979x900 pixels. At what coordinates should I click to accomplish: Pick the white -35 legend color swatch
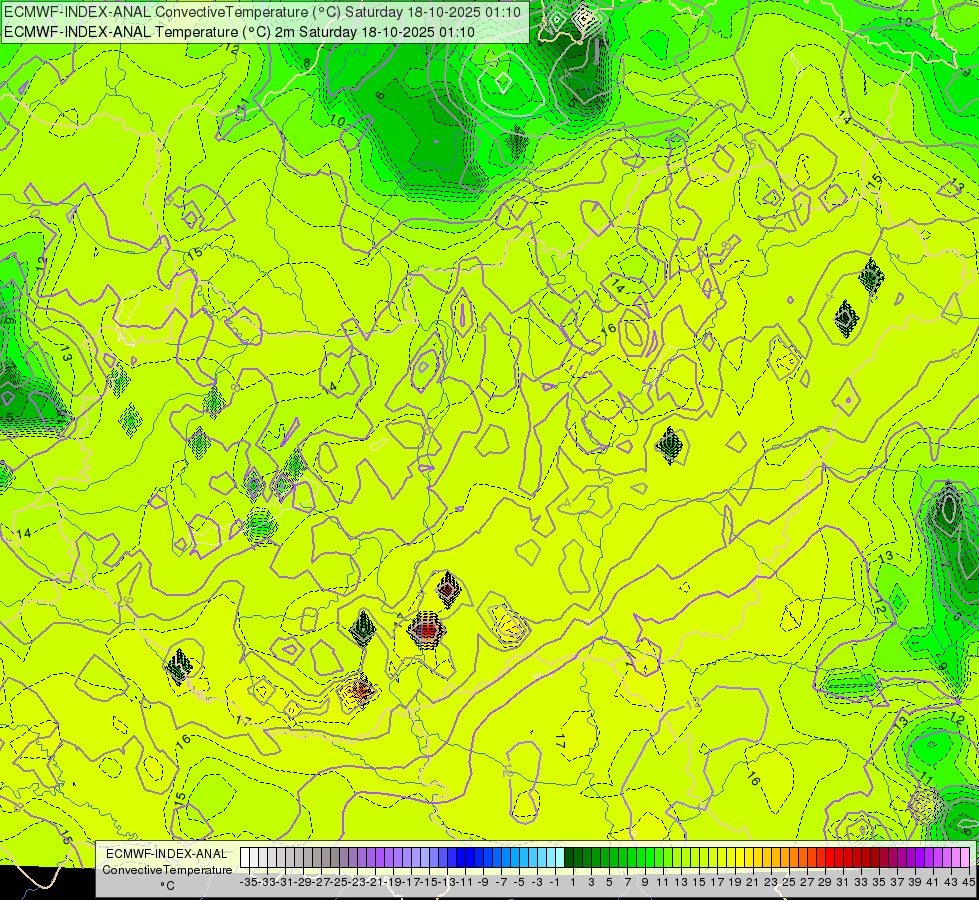[x=245, y=858]
